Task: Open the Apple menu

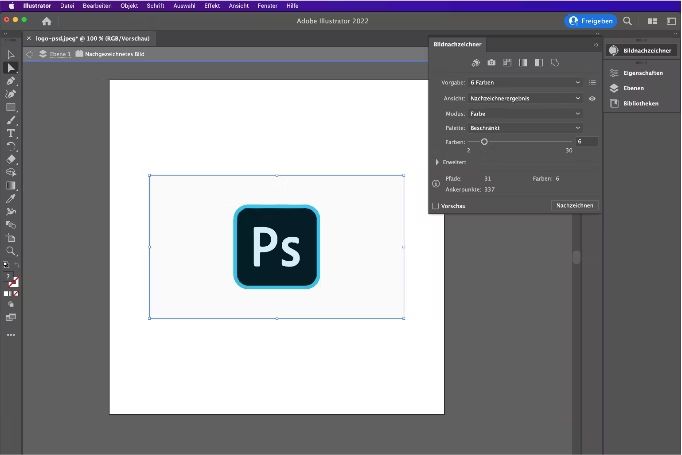Action: [11, 6]
